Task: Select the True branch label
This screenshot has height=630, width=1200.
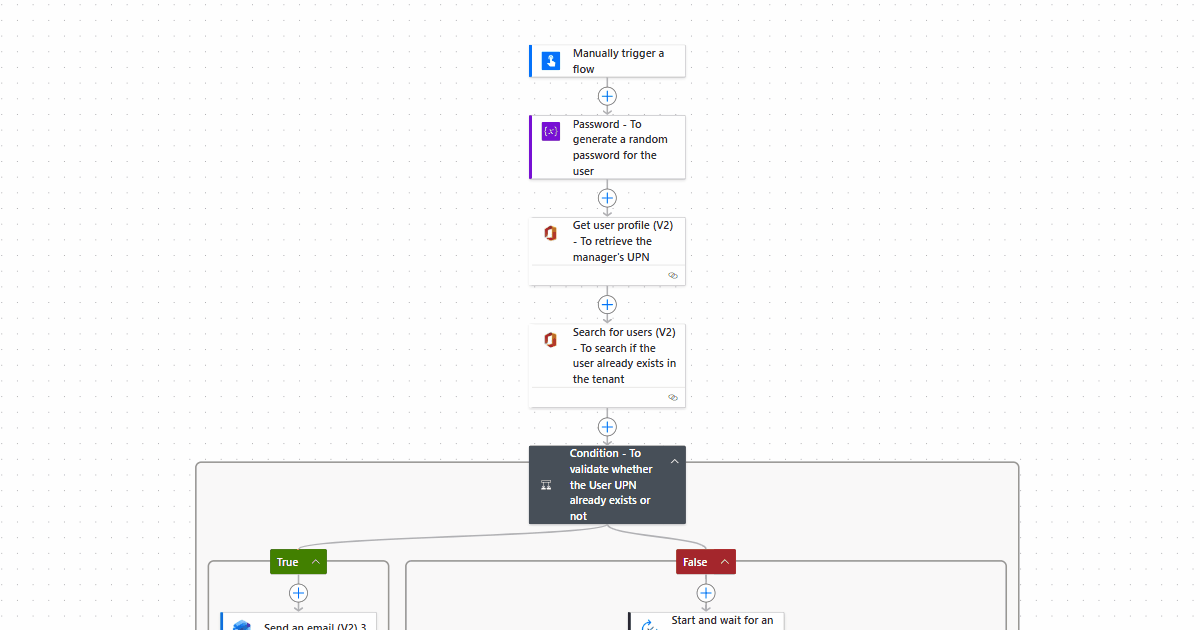Action: [x=288, y=561]
